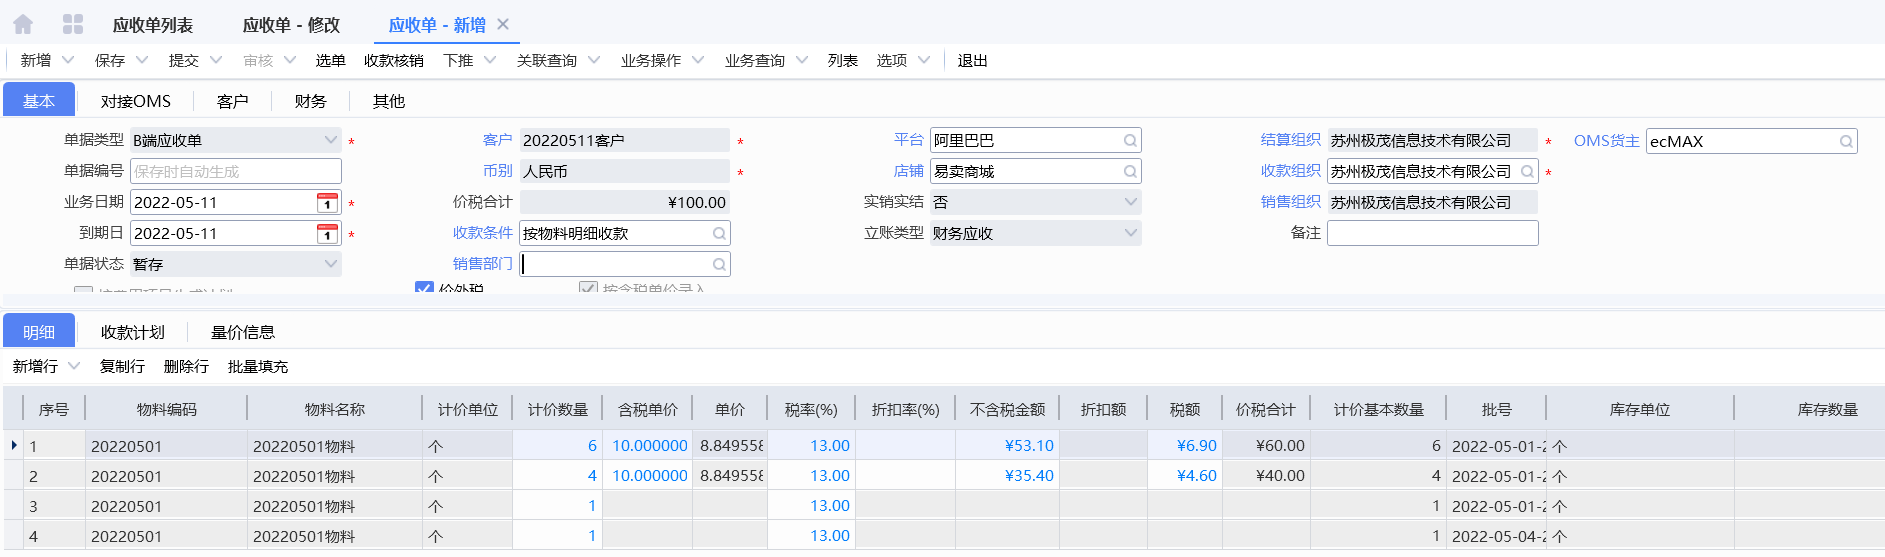
Task: Search lookup icon in 收款条件 field
Action: pos(719,234)
